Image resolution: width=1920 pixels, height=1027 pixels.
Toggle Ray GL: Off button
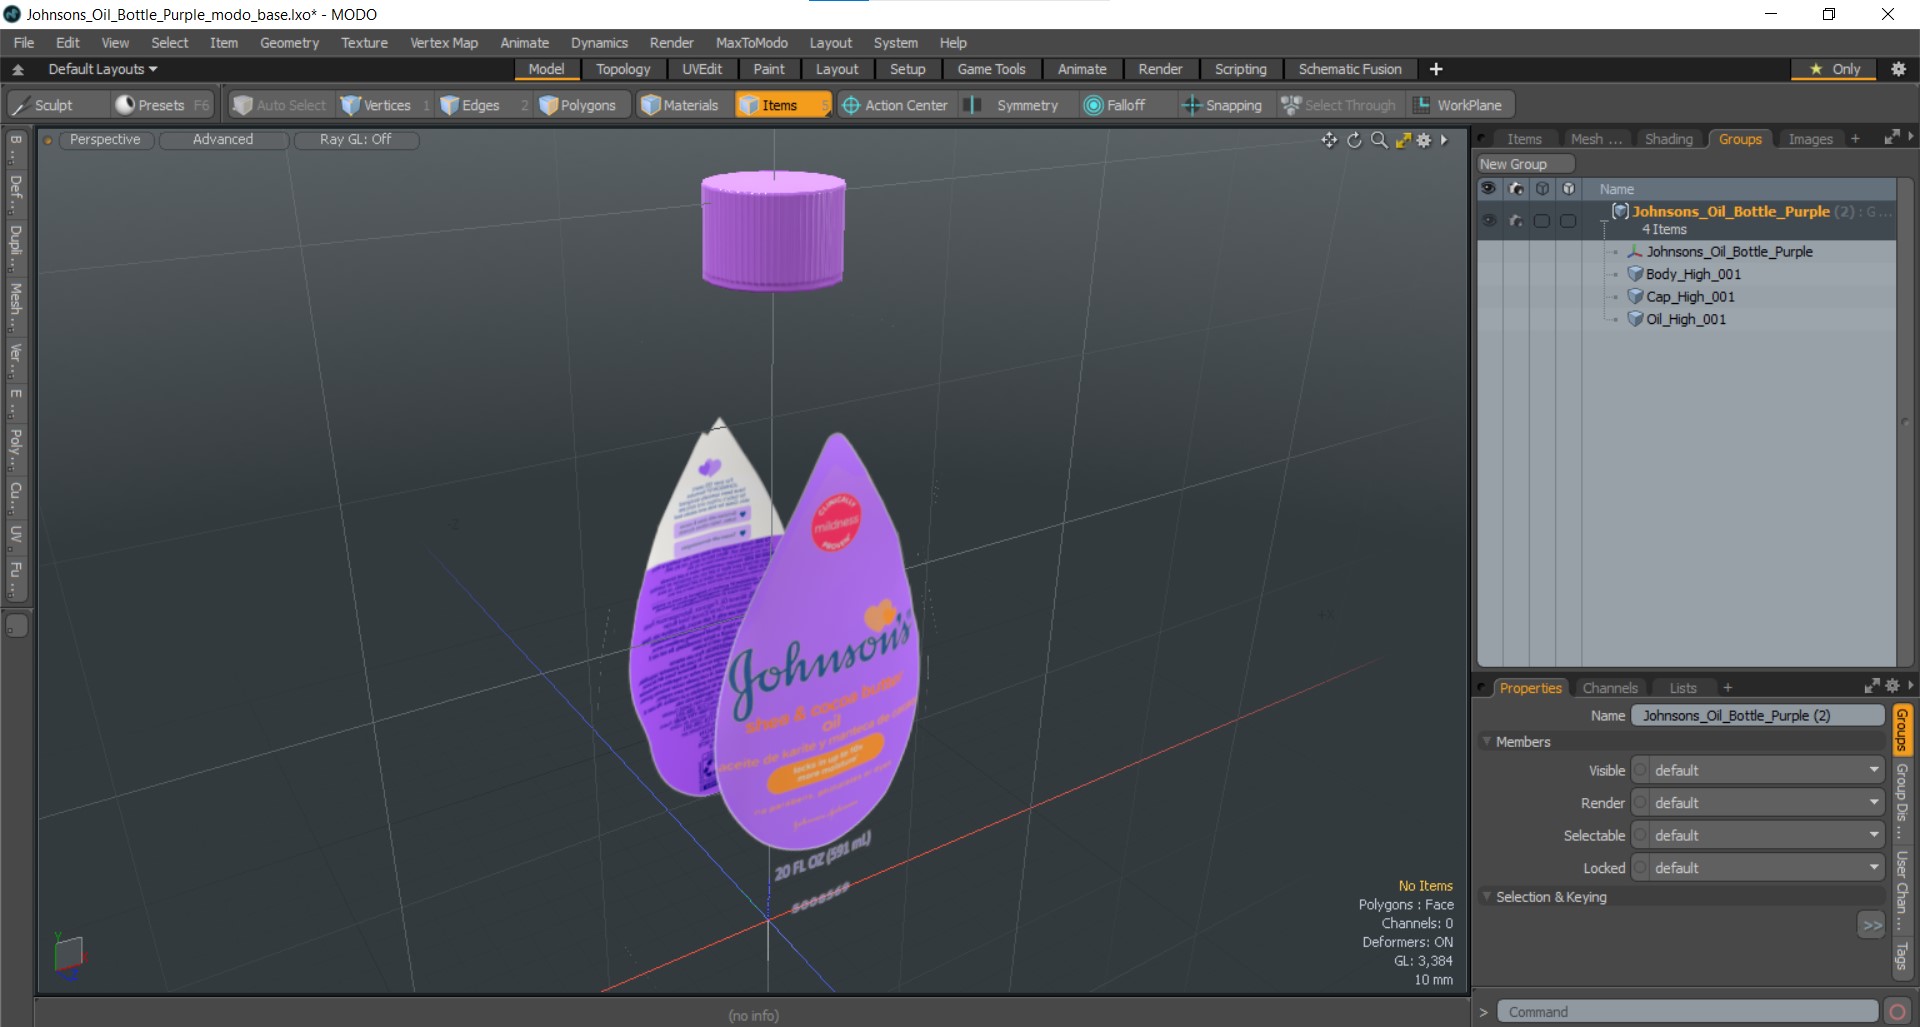[355, 139]
